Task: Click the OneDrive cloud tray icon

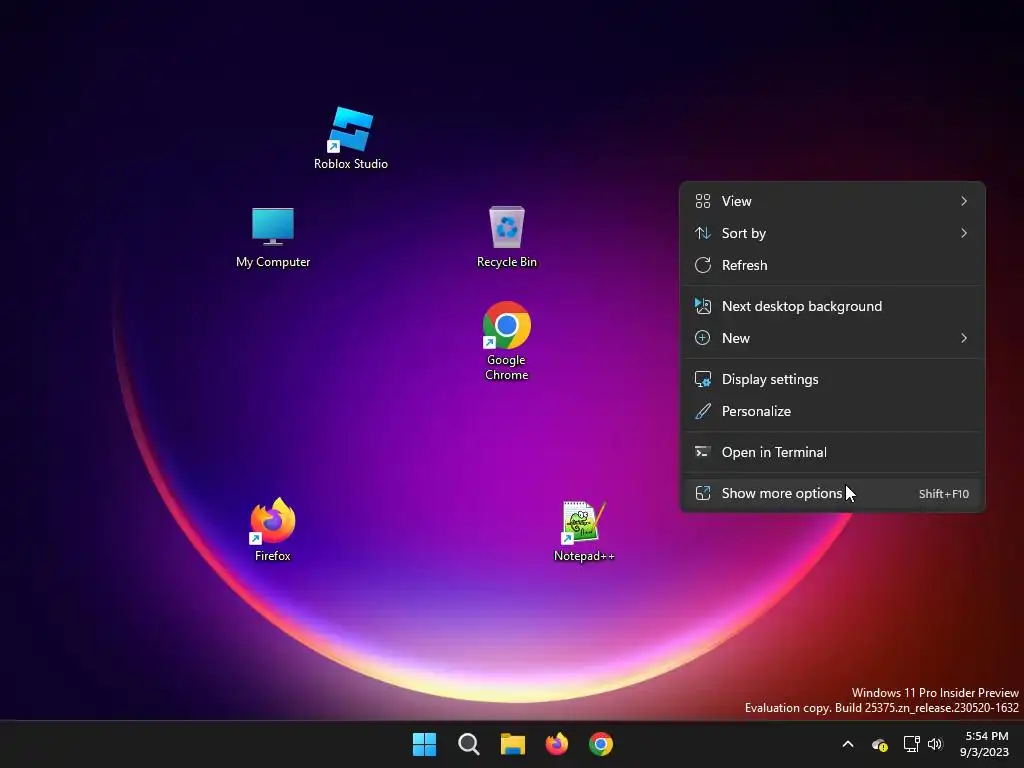Action: (x=880, y=744)
